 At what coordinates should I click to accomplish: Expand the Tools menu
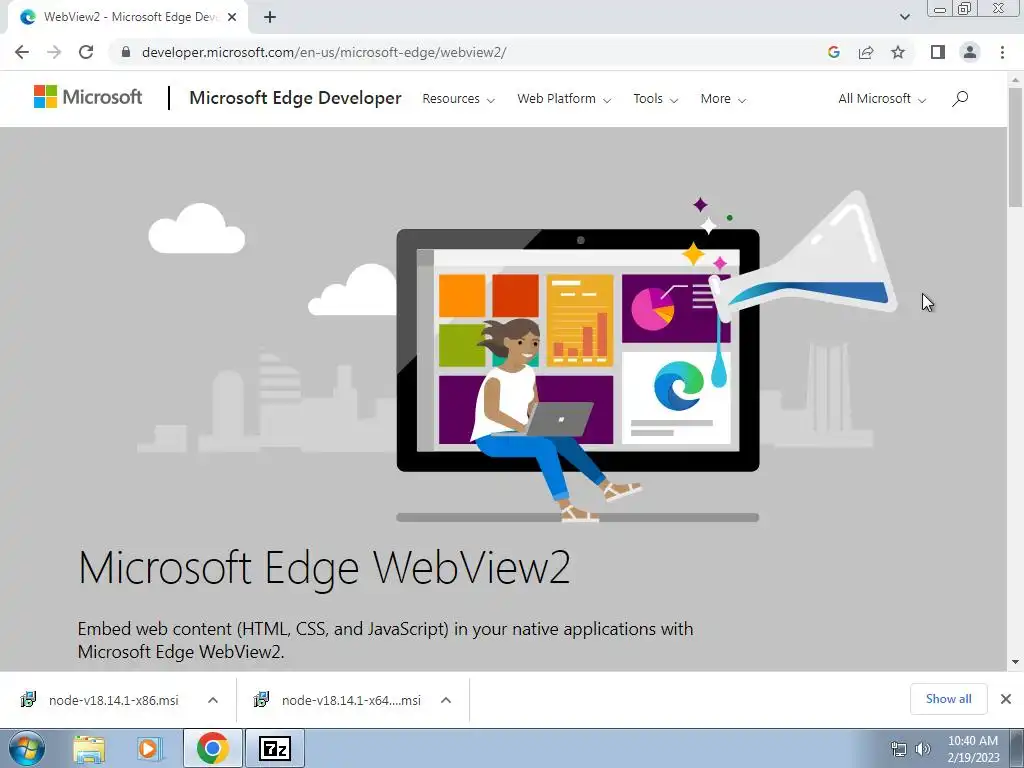tap(656, 99)
